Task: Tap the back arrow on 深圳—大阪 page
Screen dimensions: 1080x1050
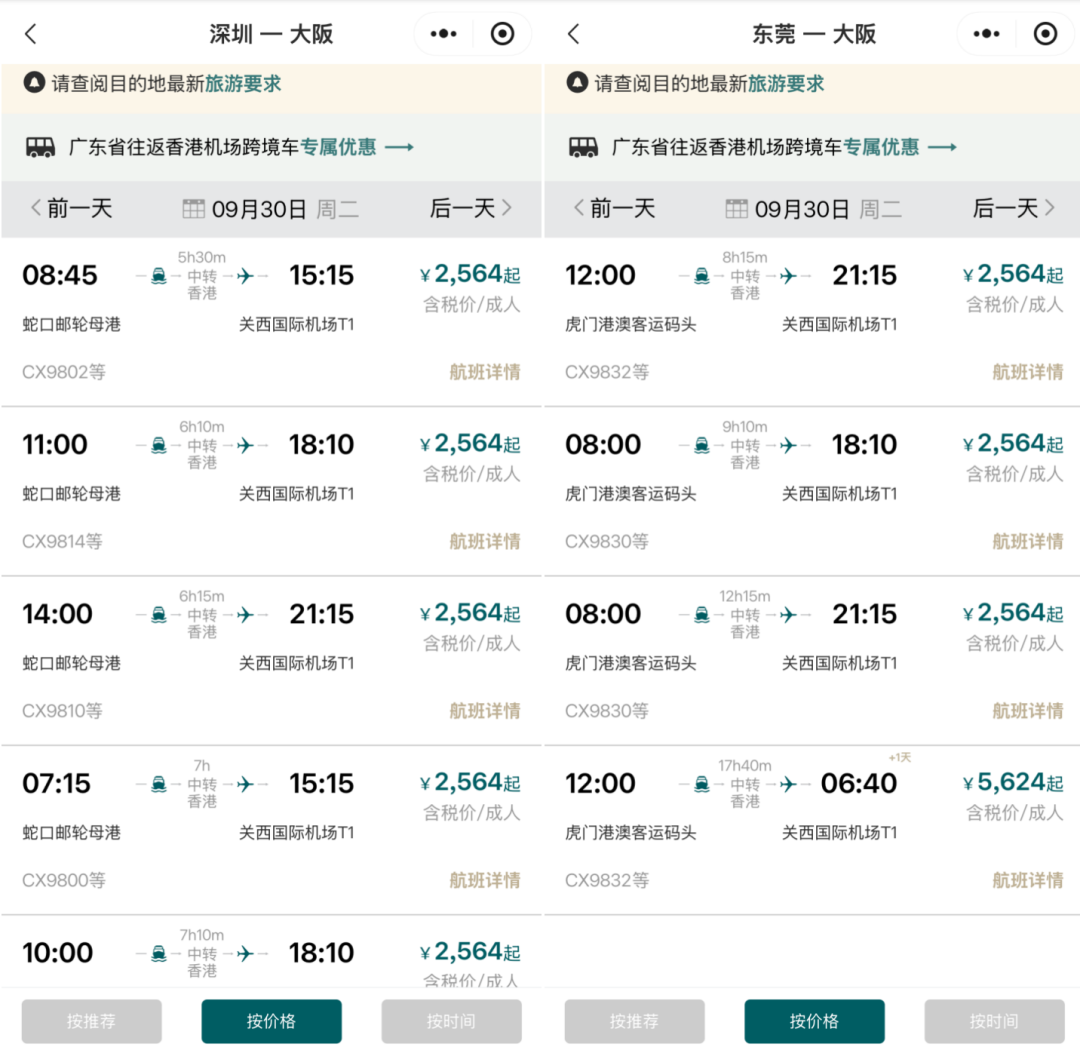Action: pyautogui.click(x=30, y=33)
